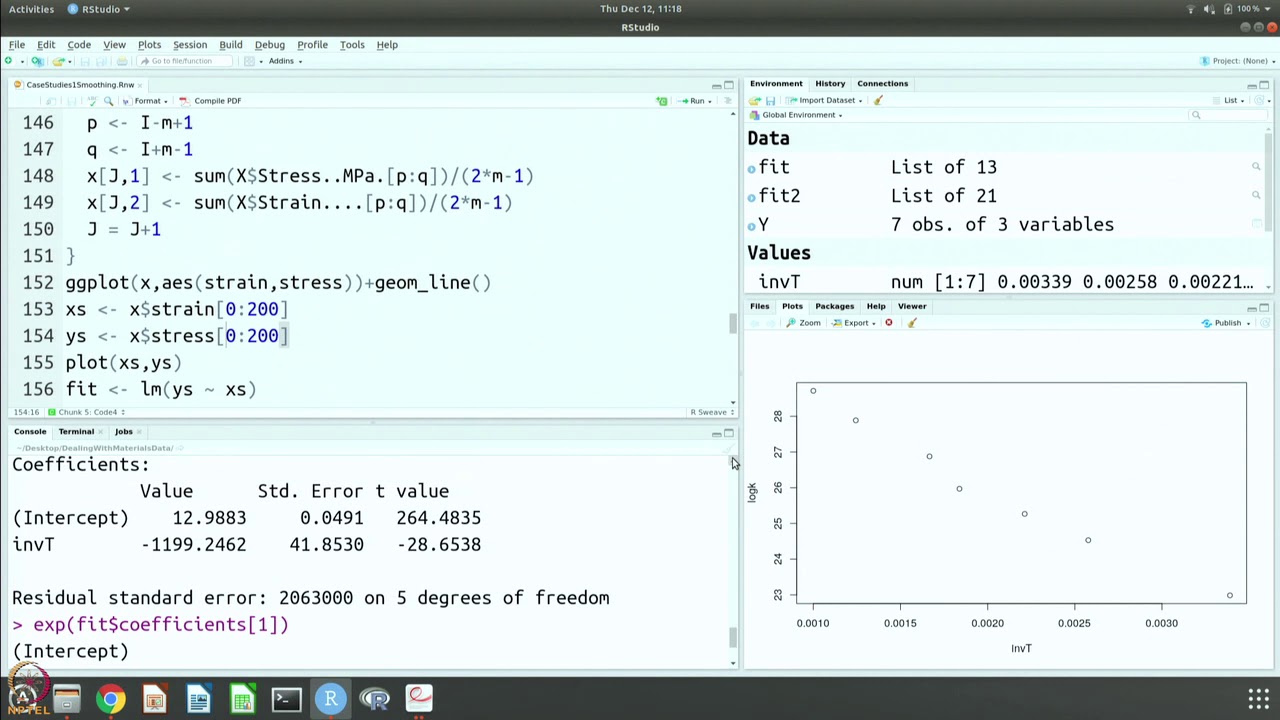The height and width of the screenshot is (720, 1280).
Task: Open the Export dropdown in Plots
Action: coord(852,323)
